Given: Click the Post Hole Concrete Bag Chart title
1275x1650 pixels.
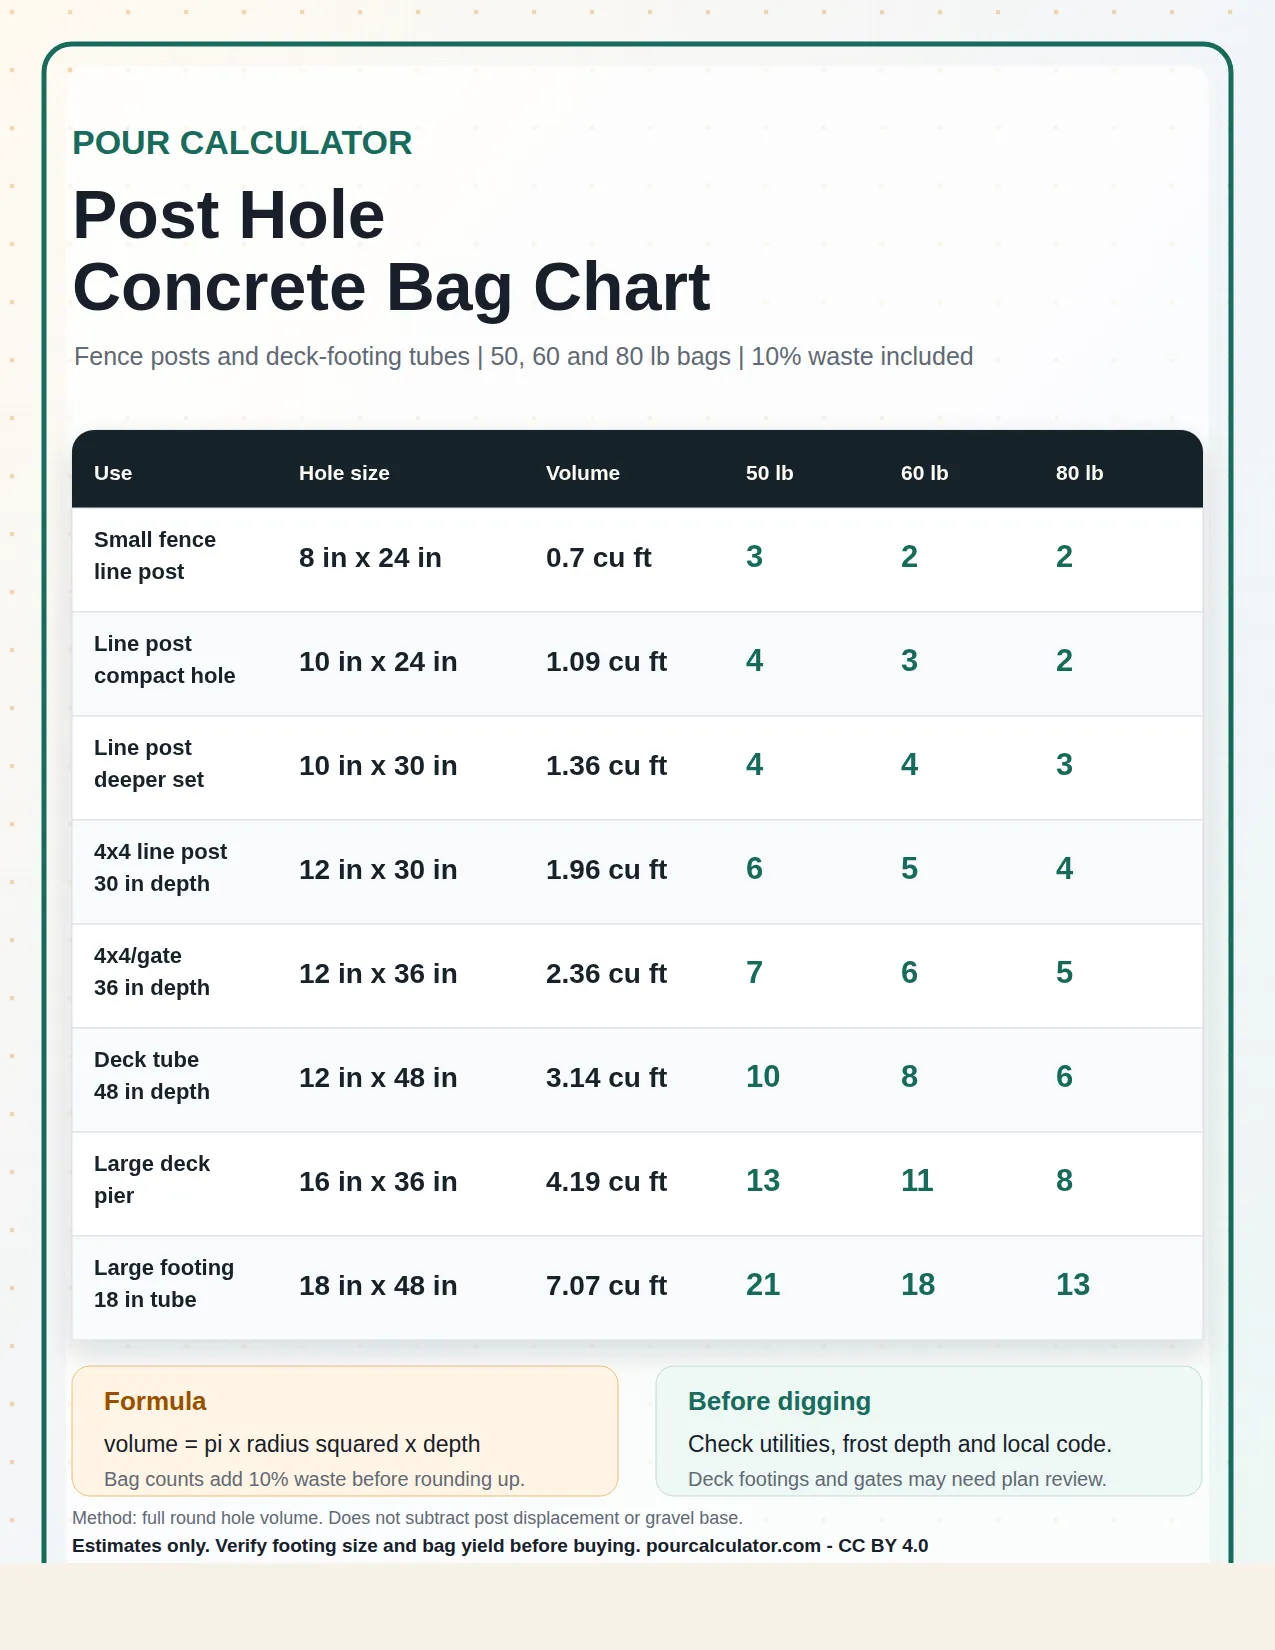Looking at the screenshot, I should pos(391,251).
